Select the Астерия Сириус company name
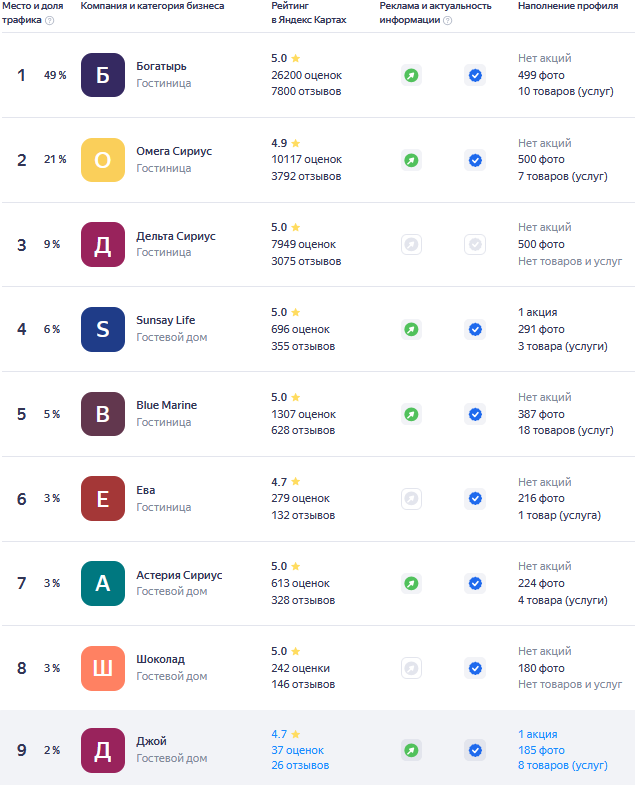The width and height of the screenshot is (635, 785). point(179,575)
